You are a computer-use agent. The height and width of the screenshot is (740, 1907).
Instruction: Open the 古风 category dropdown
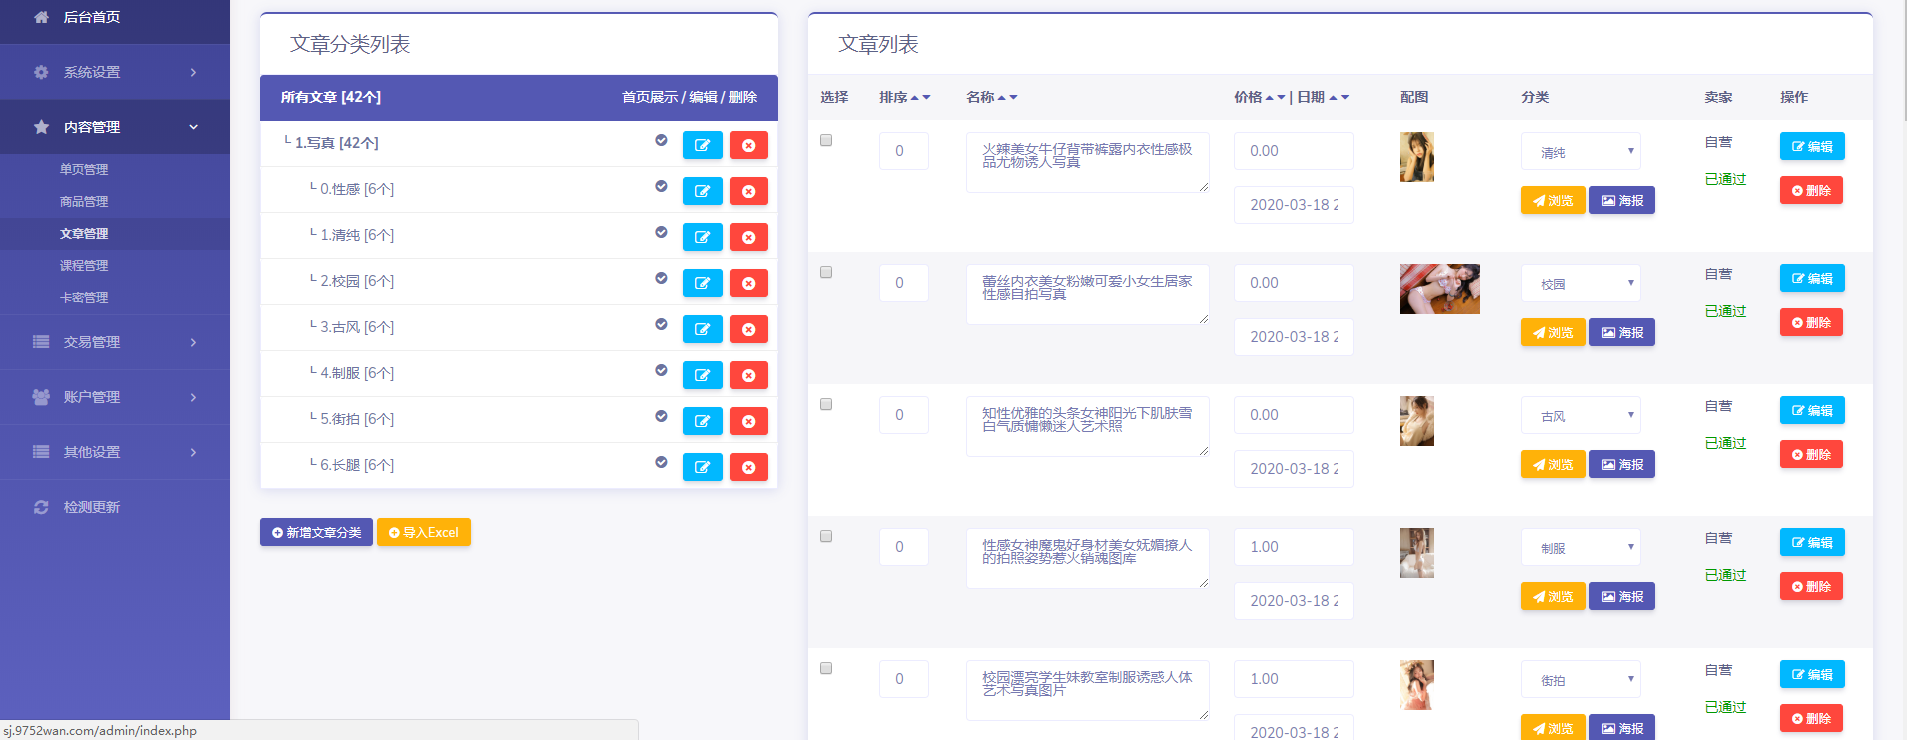pos(1581,416)
